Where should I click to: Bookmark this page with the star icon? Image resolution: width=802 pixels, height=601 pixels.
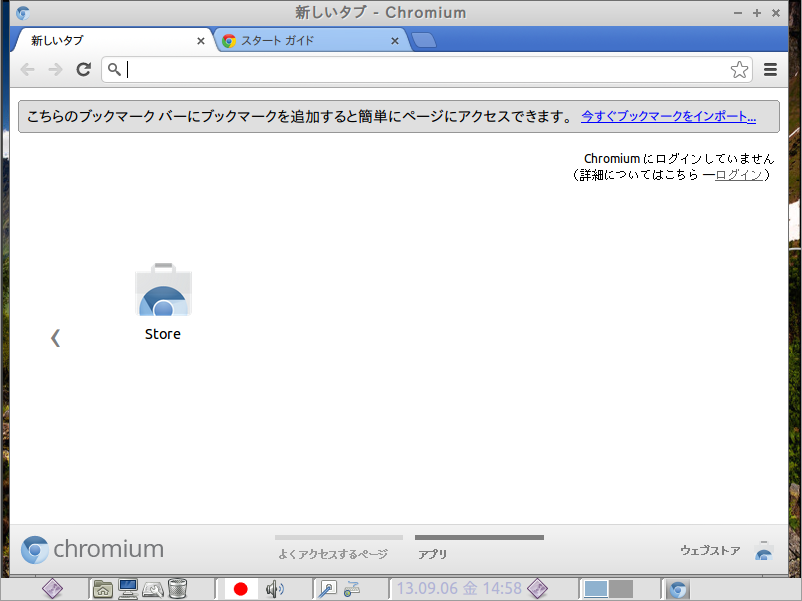pyautogui.click(x=739, y=70)
